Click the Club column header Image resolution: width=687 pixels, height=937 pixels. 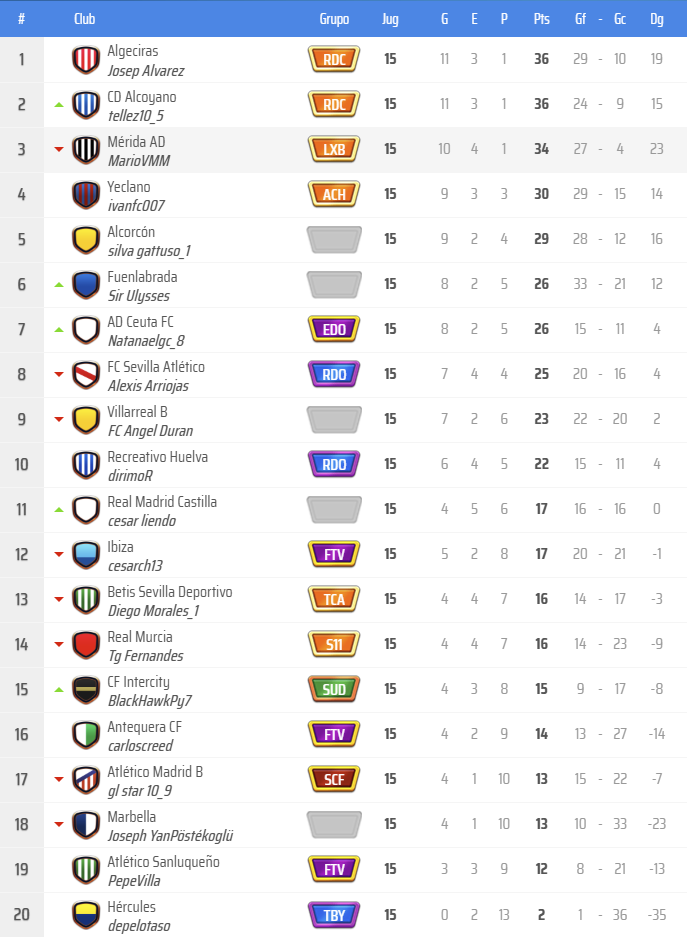coord(85,19)
